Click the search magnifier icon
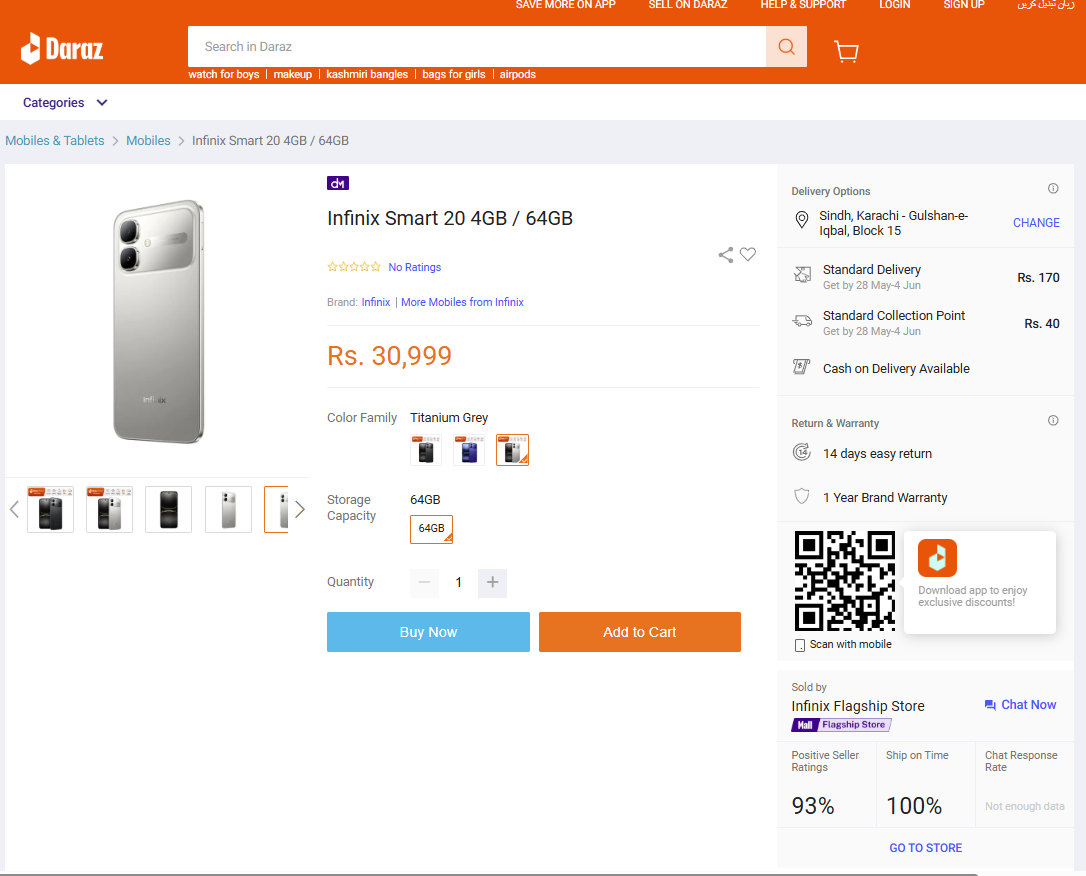 (x=786, y=46)
